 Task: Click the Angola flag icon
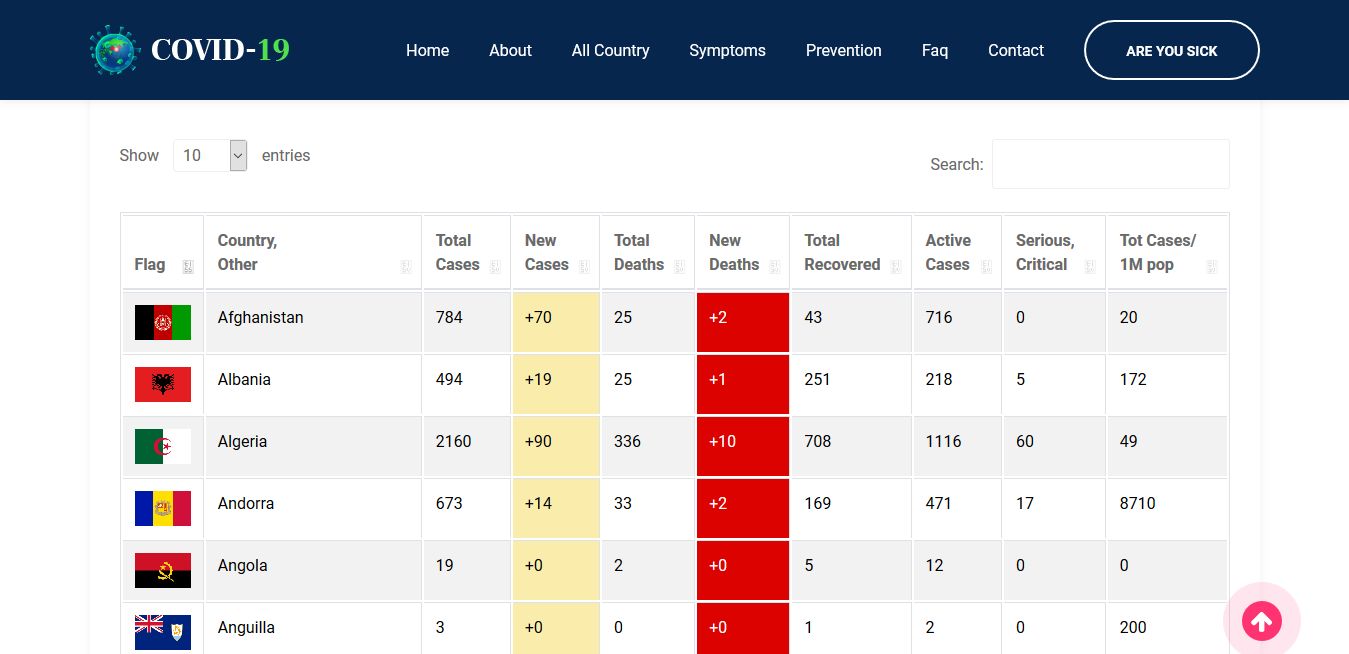163,570
